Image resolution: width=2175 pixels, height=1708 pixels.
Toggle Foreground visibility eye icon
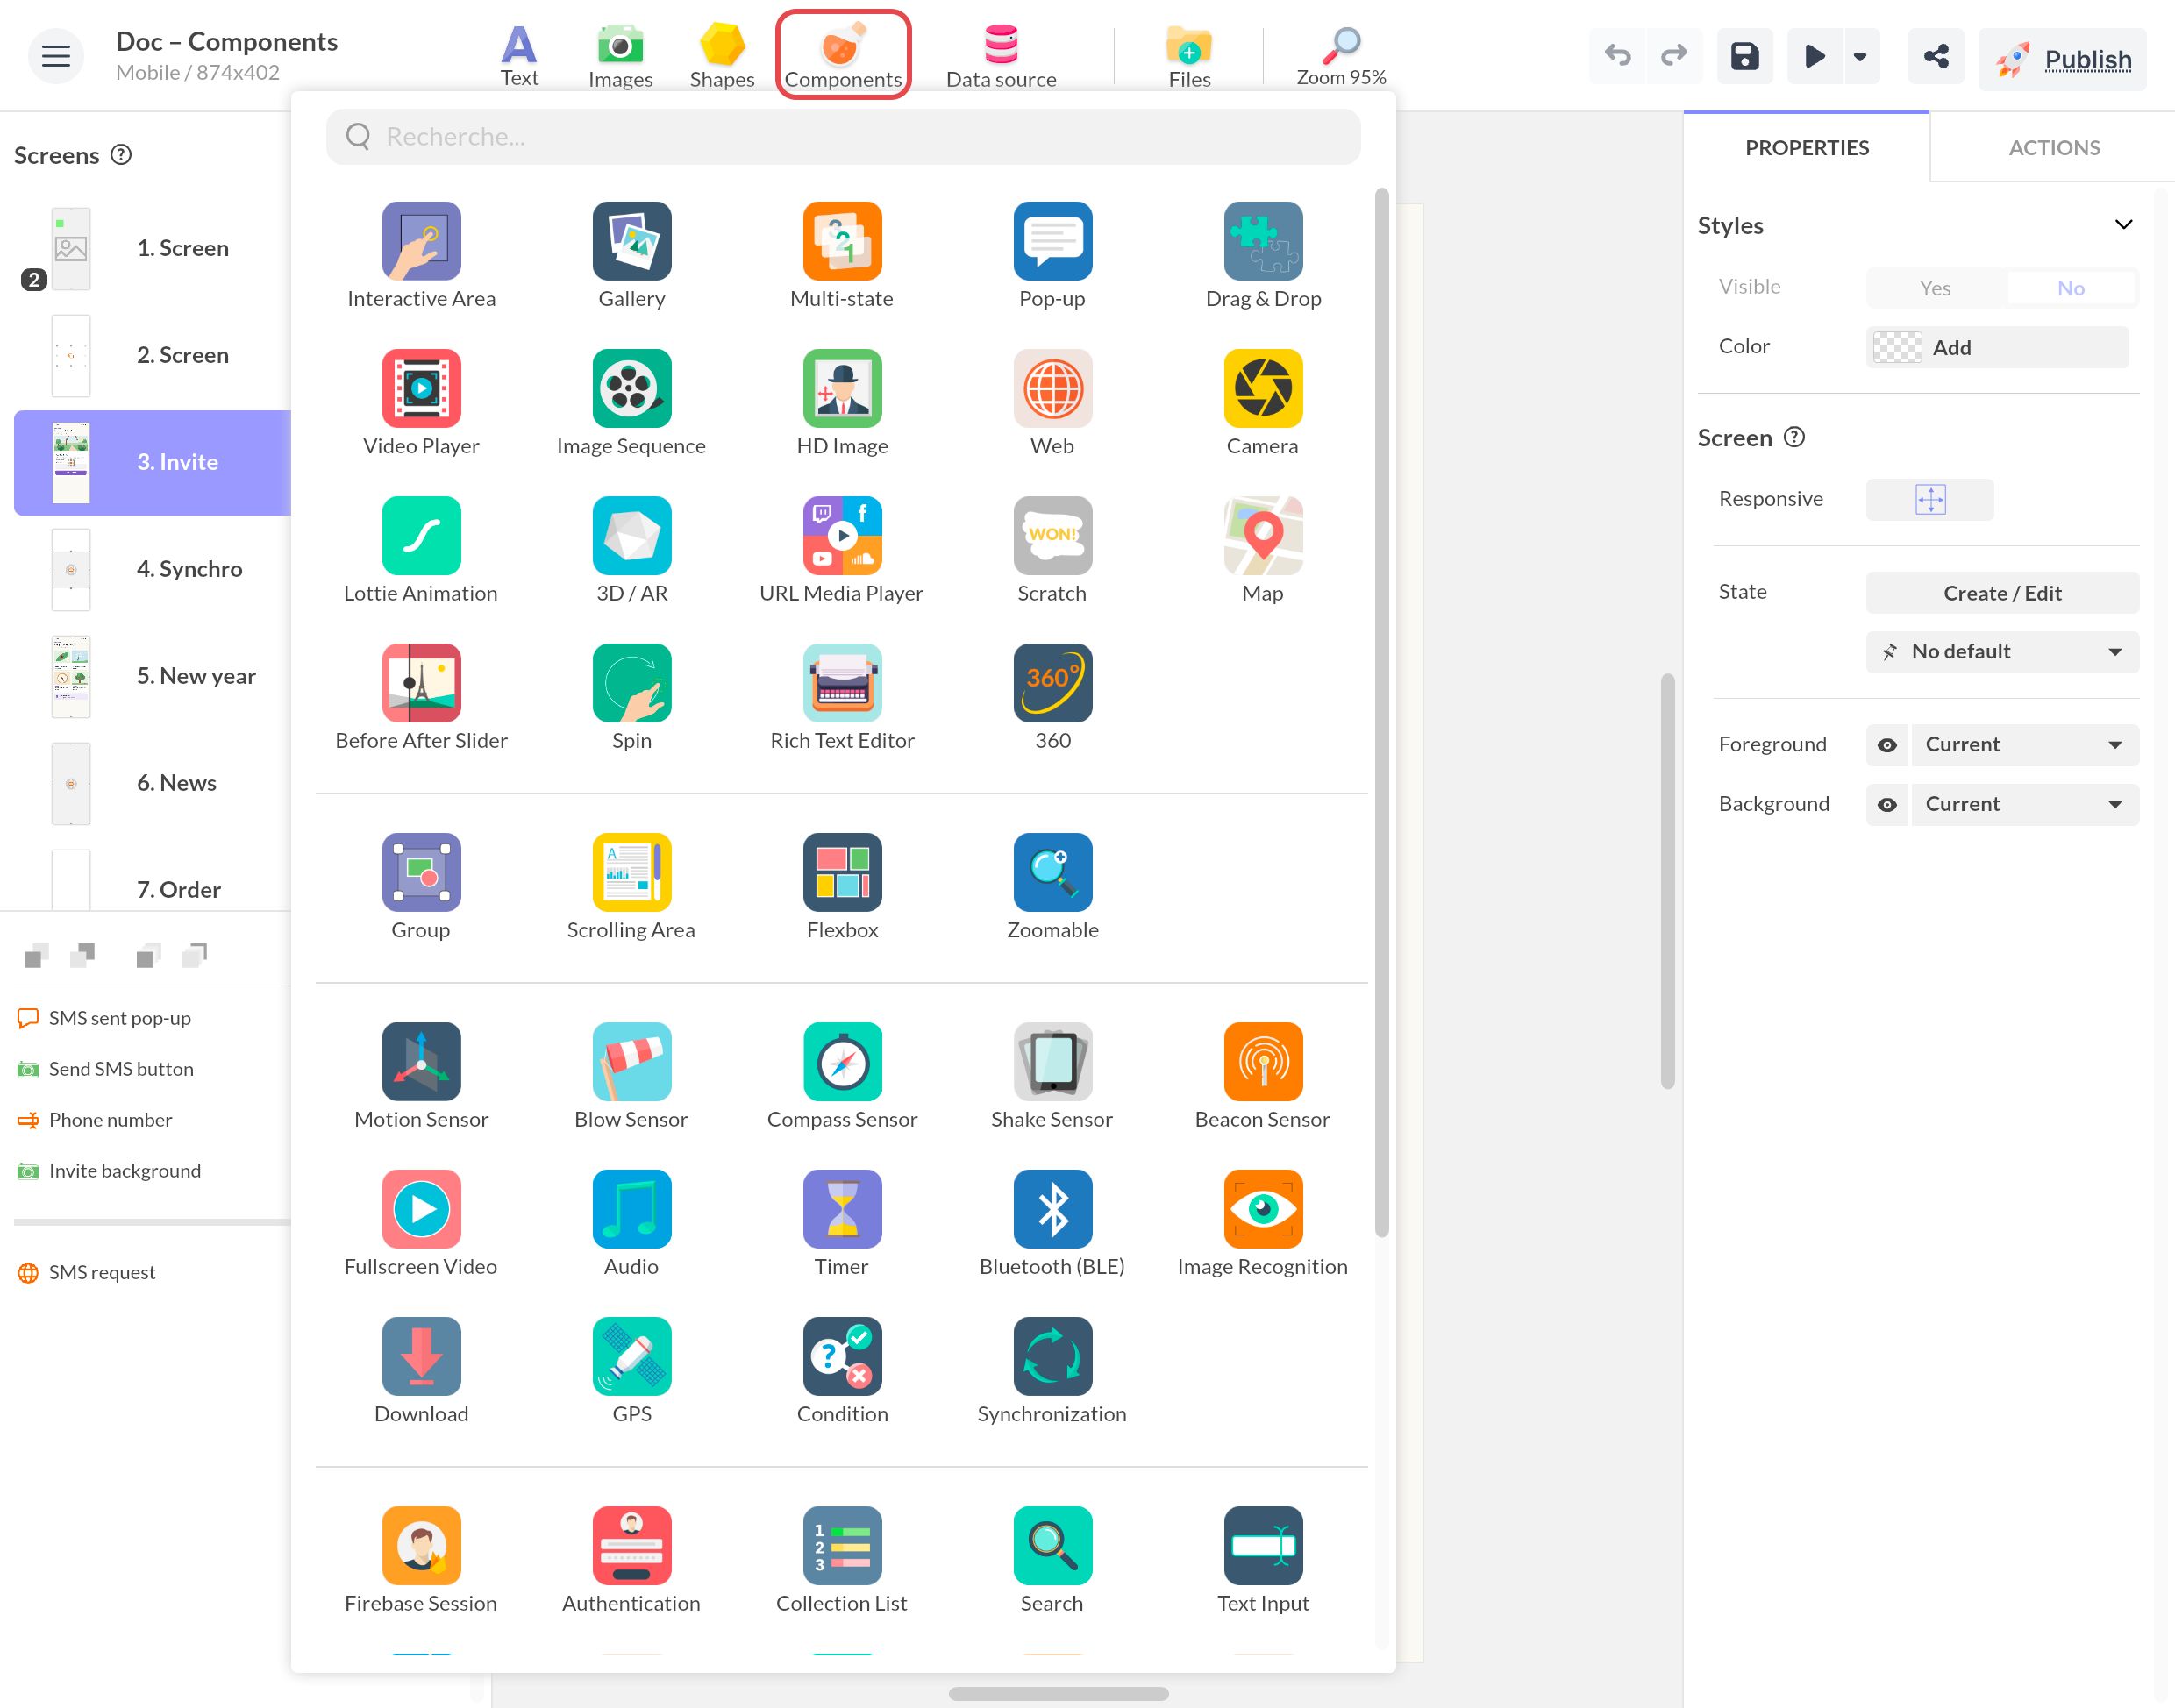pos(1887,745)
